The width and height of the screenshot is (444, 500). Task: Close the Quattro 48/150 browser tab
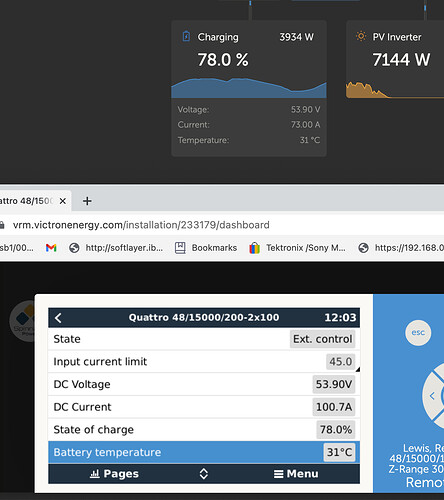(x=63, y=201)
